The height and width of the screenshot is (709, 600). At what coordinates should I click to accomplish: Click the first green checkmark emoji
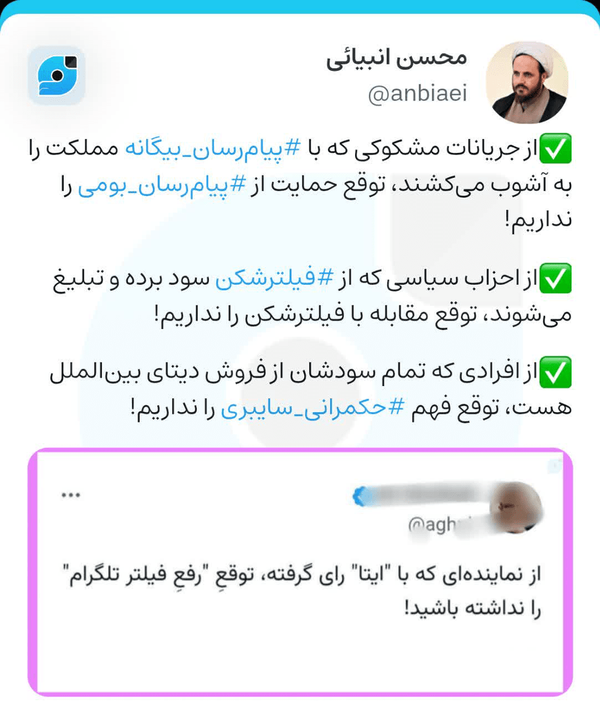(556, 149)
